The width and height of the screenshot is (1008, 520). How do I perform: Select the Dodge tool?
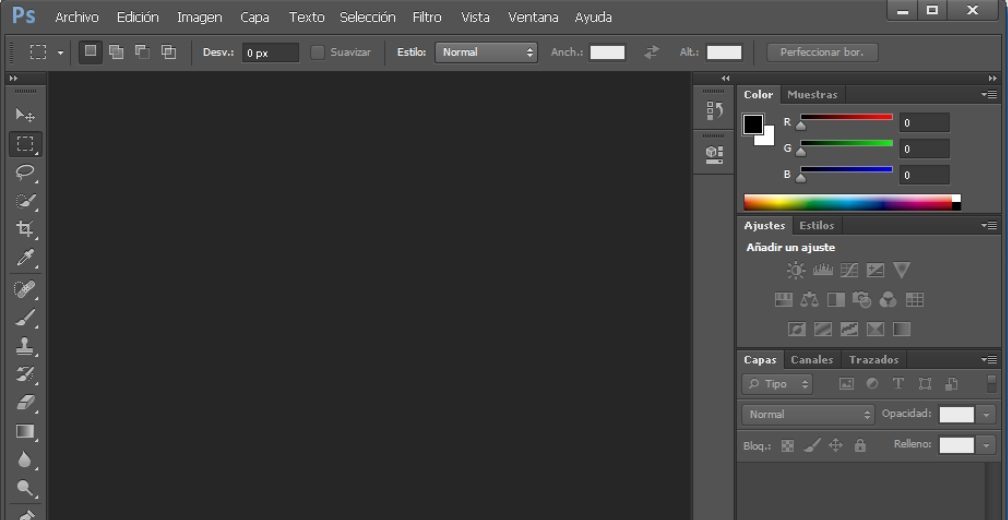(x=25, y=488)
